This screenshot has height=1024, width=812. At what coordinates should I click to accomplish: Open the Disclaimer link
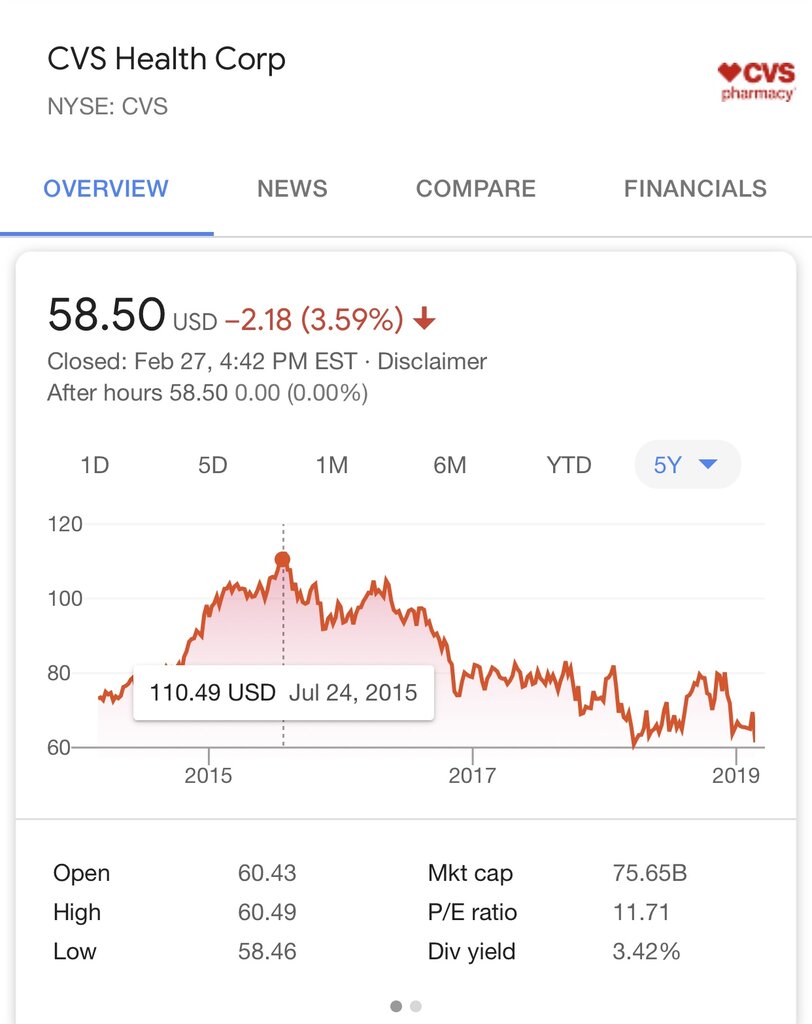(432, 361)
